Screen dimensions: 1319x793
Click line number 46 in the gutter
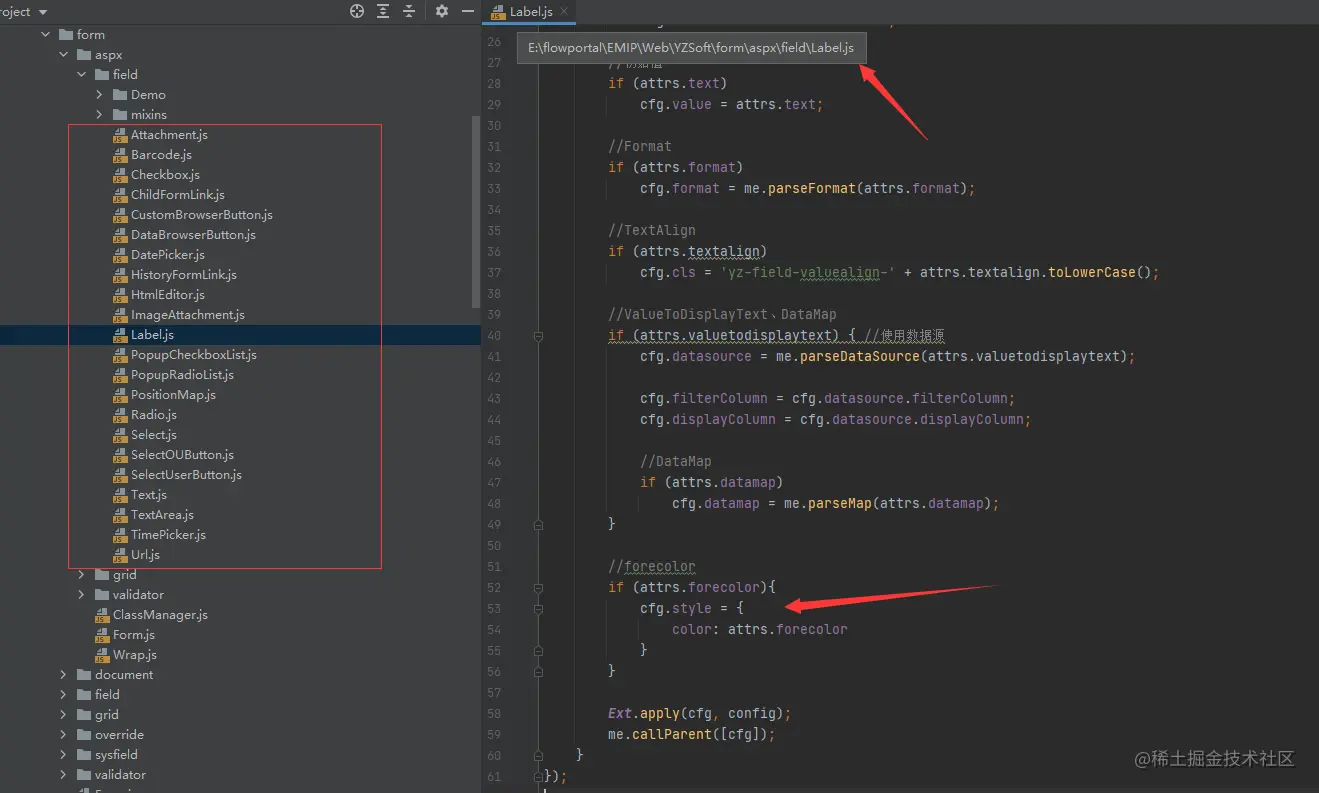pyautogui.click(x=494, y=462)
